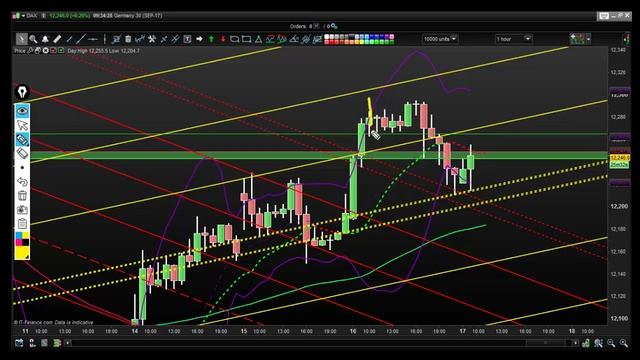Select the highlighter marker in annotation toolbar
The height and width of the screenshot is (360, 640).
coord(22,139)
